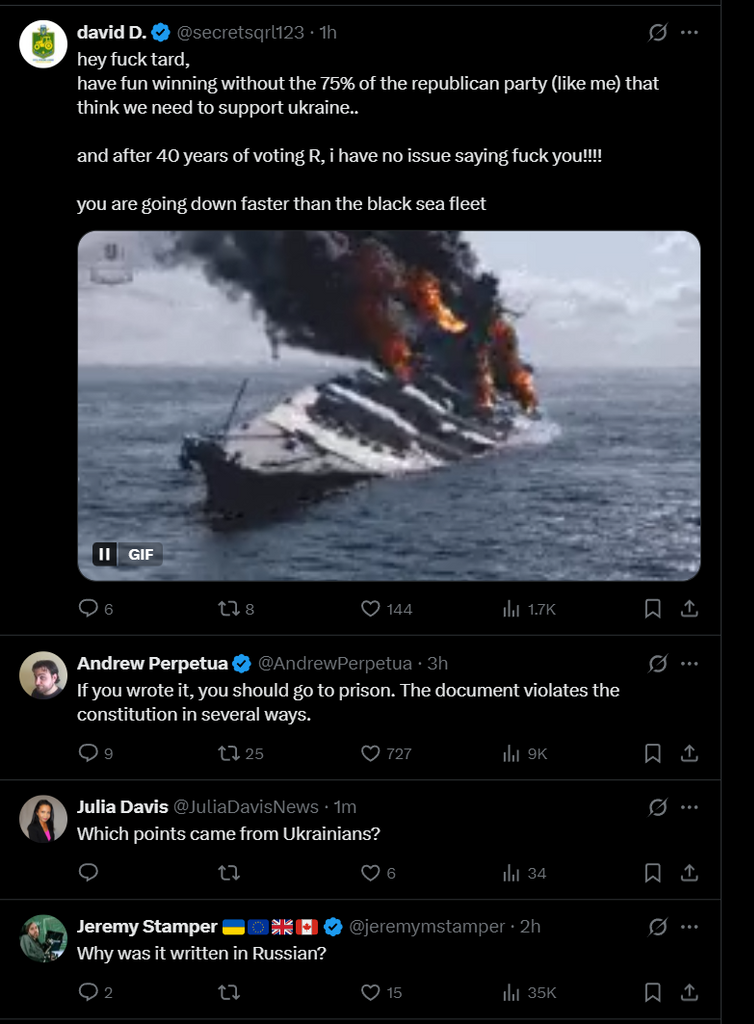Bookmark Jeremy Stamper's post
This screenshot has width=754, height=1024.
pos(652,992)
